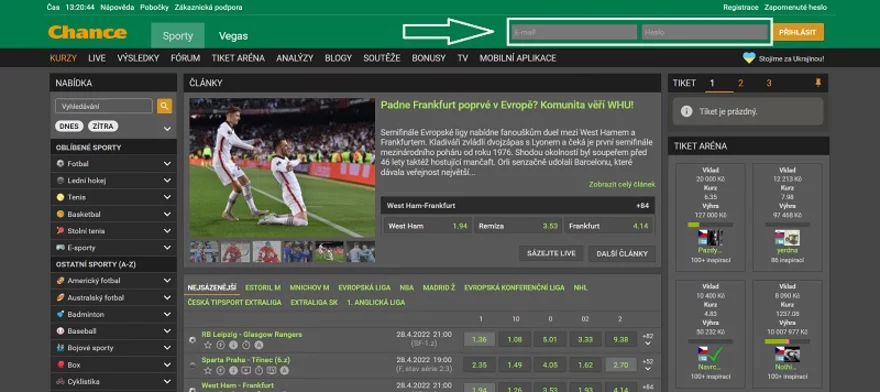
Task: Toggle the DNES filter pill
Action: click(69, 126)
